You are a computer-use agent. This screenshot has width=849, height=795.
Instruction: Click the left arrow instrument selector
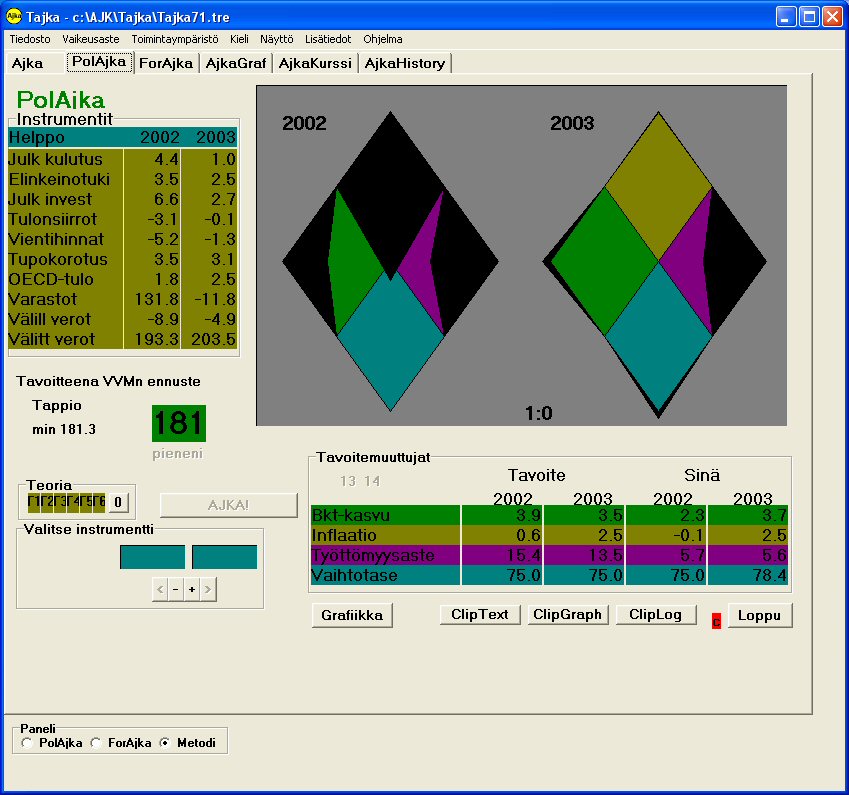pos(160,589)
